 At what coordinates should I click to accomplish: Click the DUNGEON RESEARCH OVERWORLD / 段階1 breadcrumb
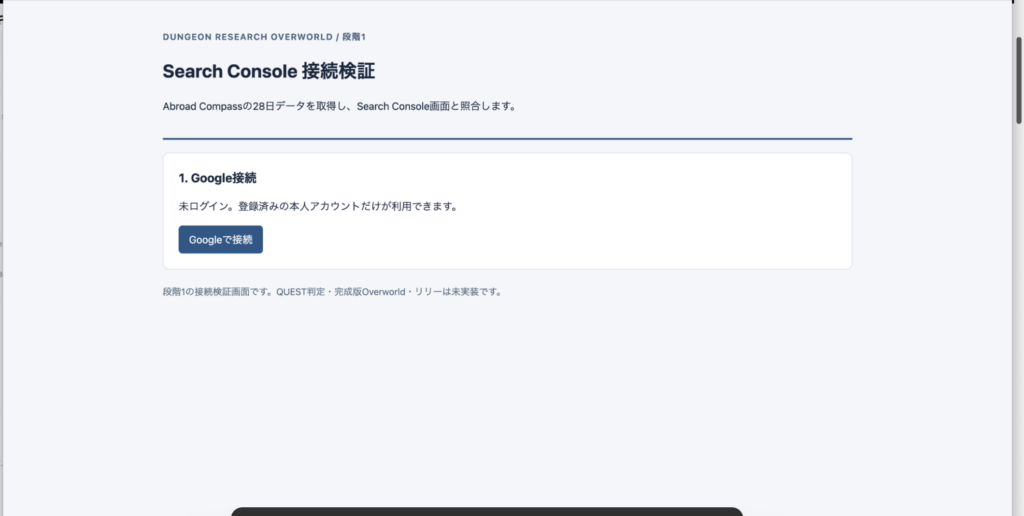coord(264,37)
